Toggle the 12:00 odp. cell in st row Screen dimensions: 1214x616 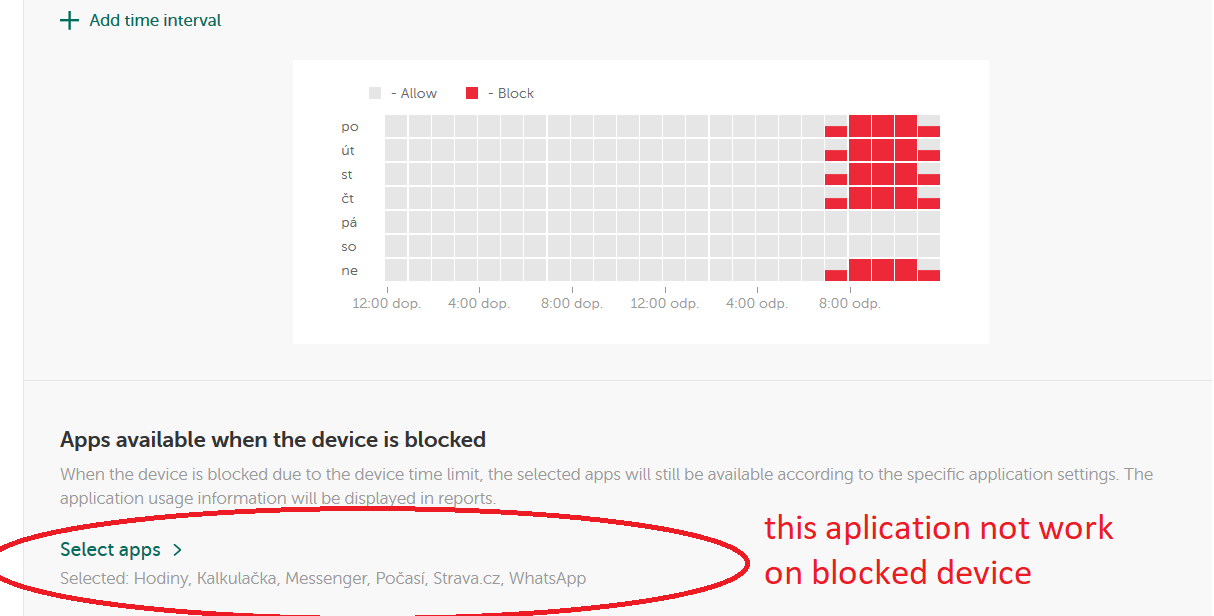(674, 174)
